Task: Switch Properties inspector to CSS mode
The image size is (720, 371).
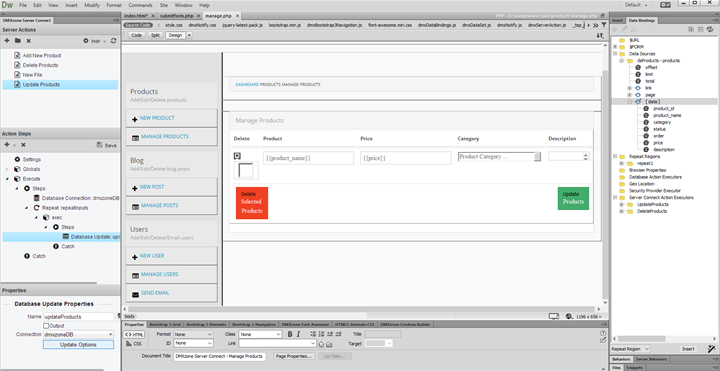Action: (x=134, y=343)
